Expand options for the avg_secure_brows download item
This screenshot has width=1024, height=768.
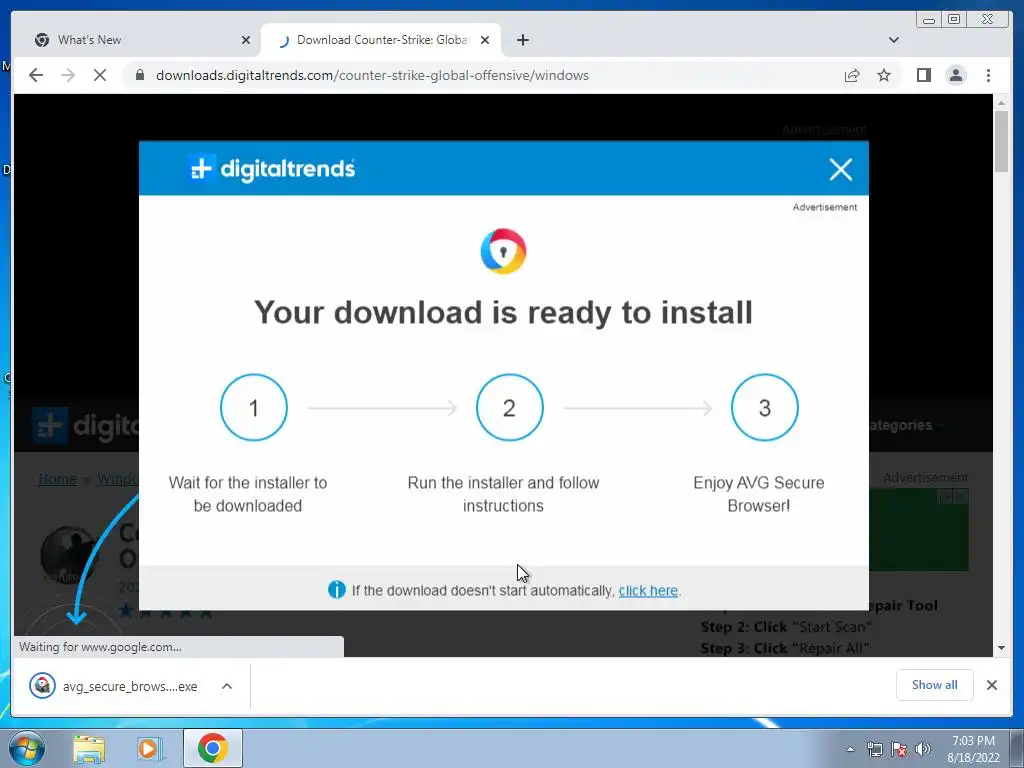227,686
